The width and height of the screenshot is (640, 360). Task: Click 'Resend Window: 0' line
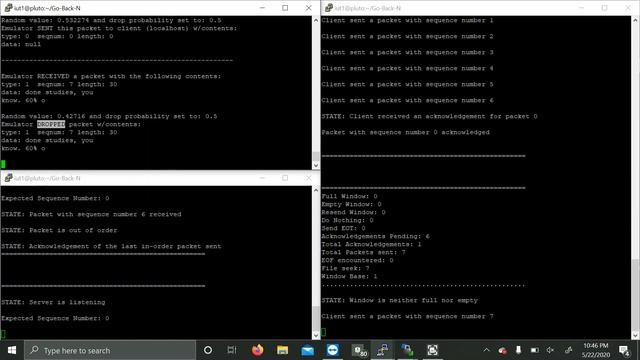pyautogui.click(x=353, y=212)
